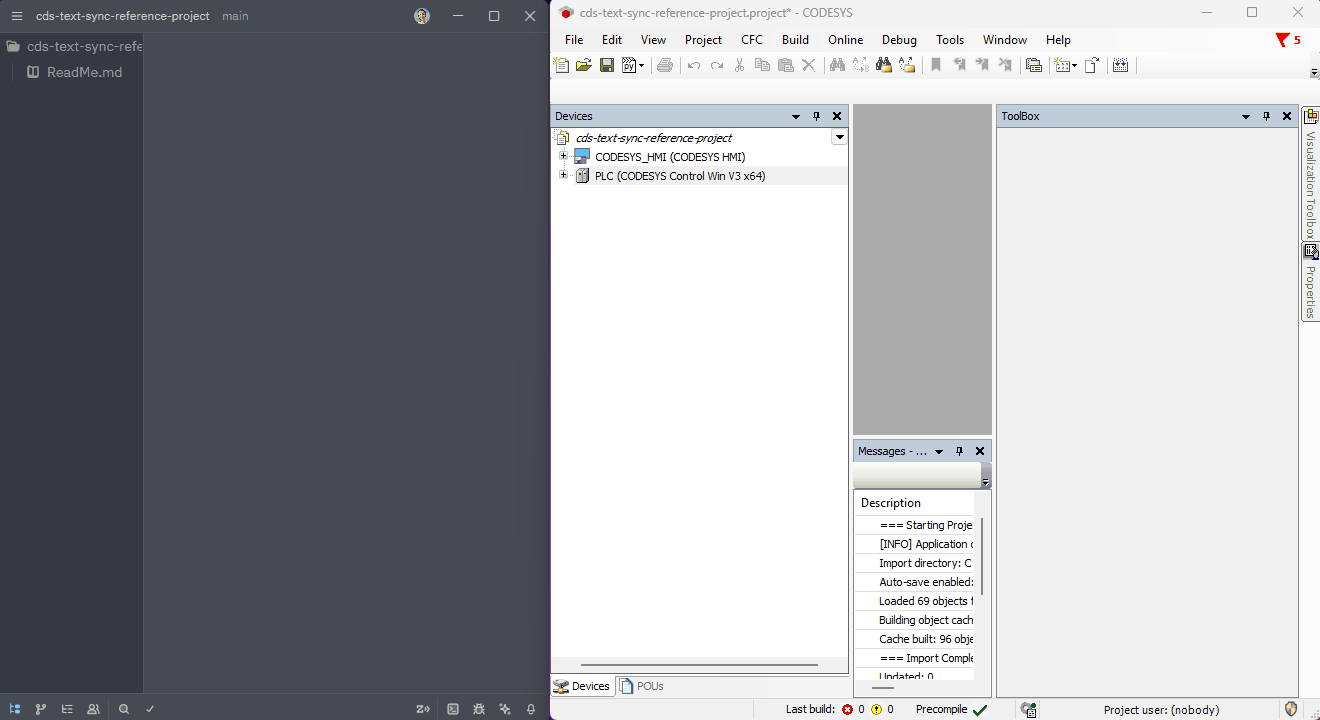This screenshot has height=720, width=1320.
Task: Click the Python script execute icon
Action: click(x=629, y=65)
